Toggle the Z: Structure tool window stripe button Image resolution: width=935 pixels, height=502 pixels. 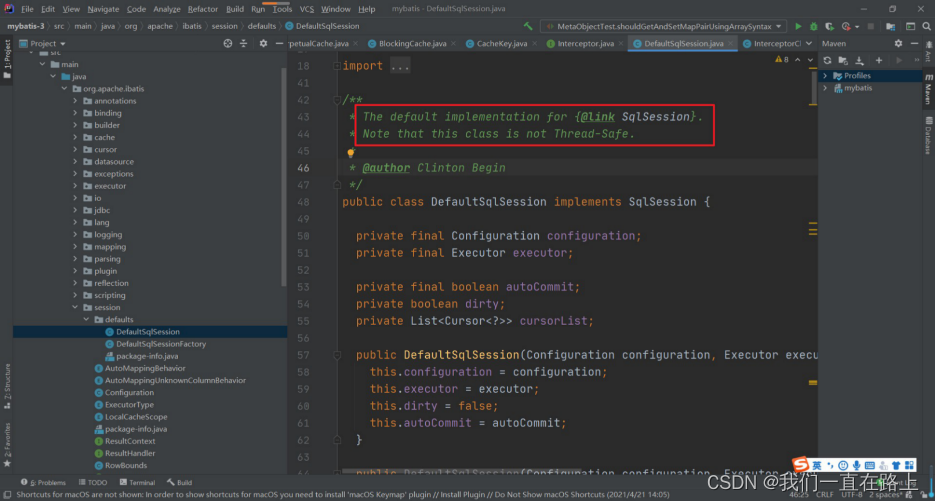click(7, 387)
